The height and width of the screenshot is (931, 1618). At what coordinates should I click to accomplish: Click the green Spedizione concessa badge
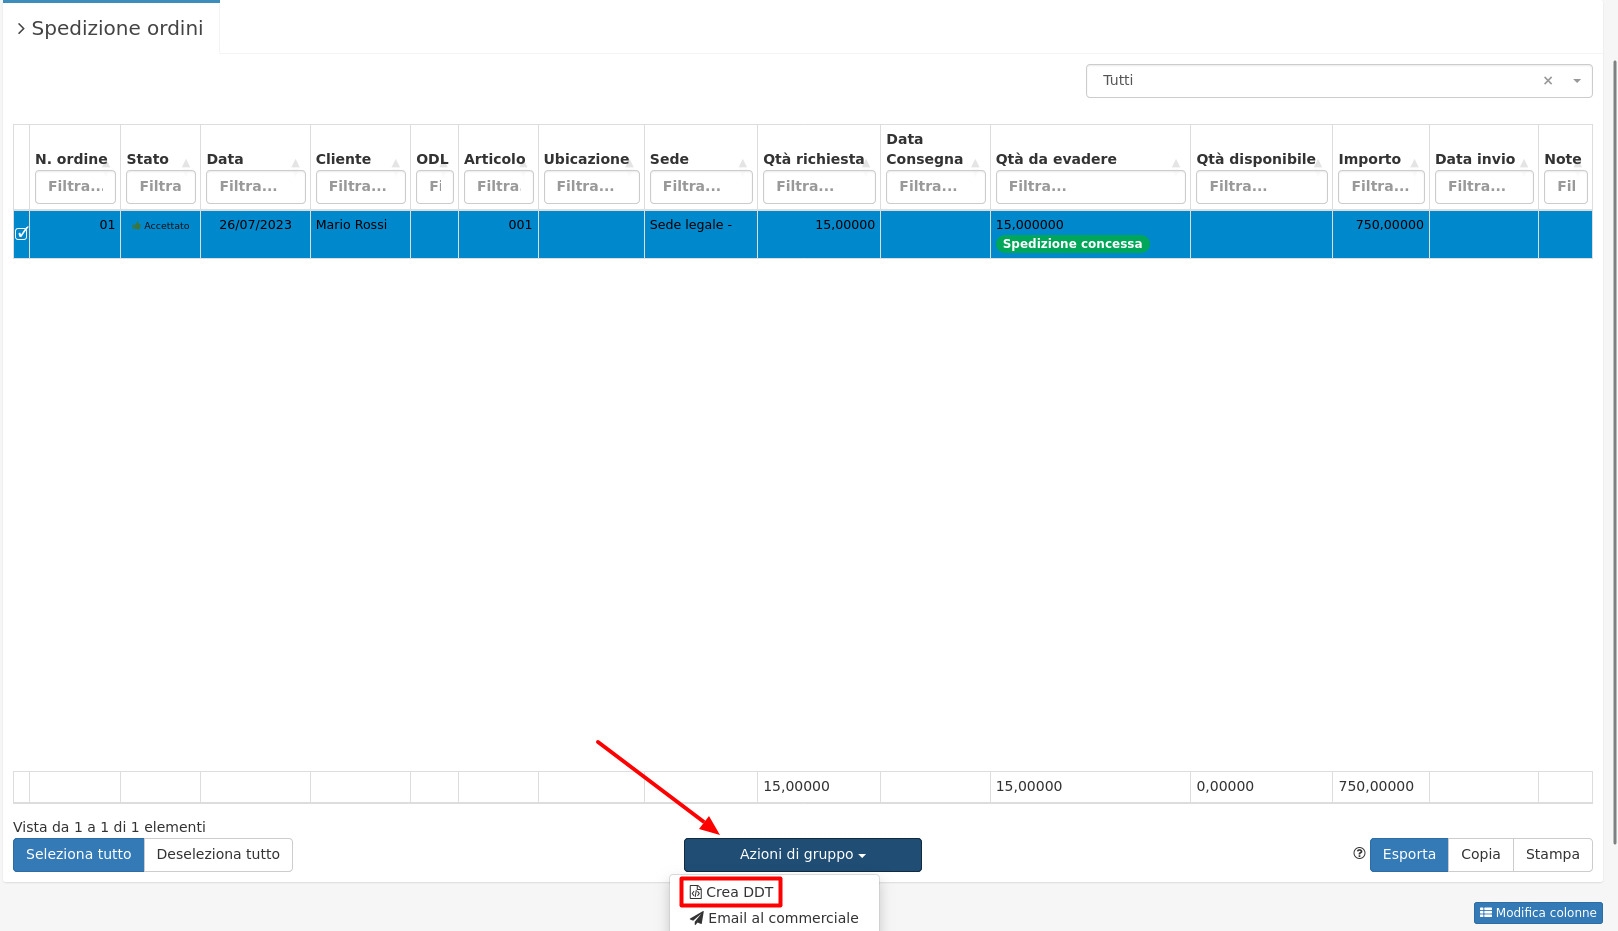(x=1072, y=244)
